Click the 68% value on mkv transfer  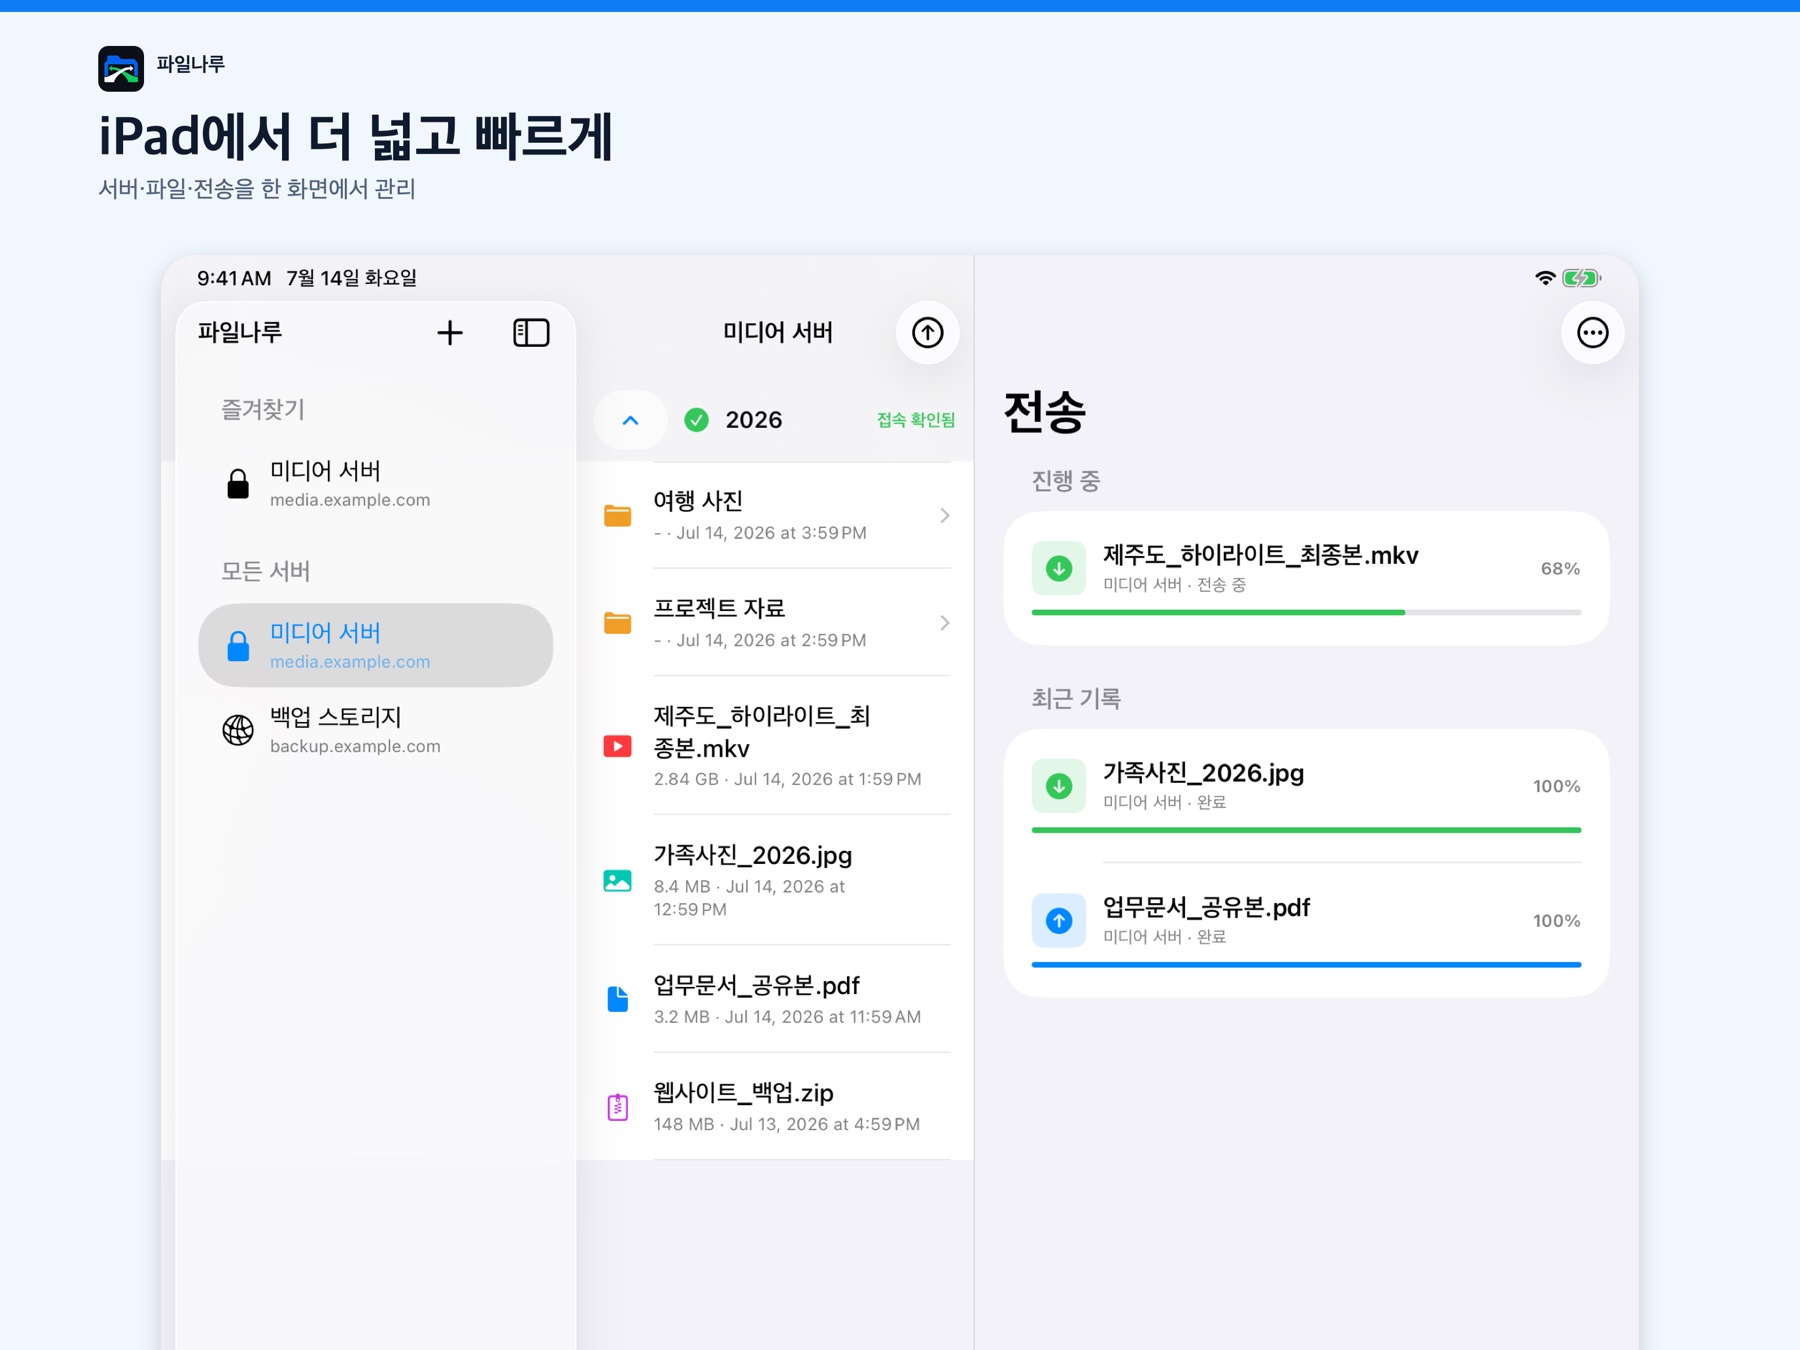tap(1560, 568)
